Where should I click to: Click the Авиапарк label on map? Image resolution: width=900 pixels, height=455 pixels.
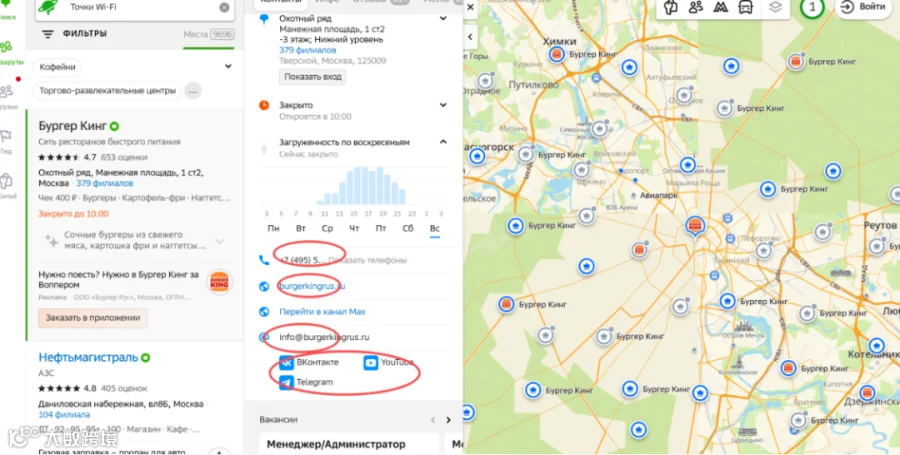tap(658, 195)
